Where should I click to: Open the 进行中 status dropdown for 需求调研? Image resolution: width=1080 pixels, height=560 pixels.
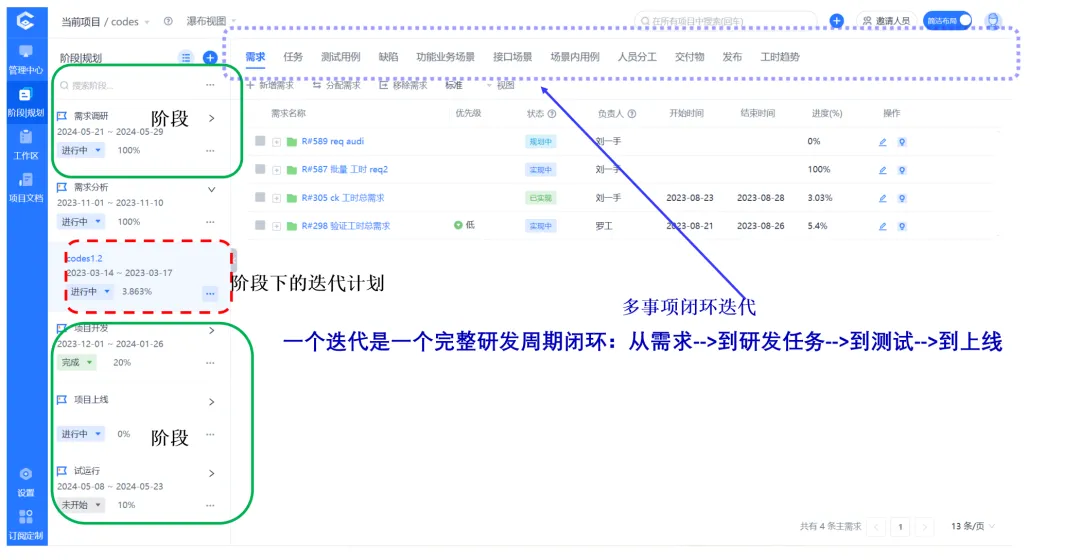coord(81,150)
